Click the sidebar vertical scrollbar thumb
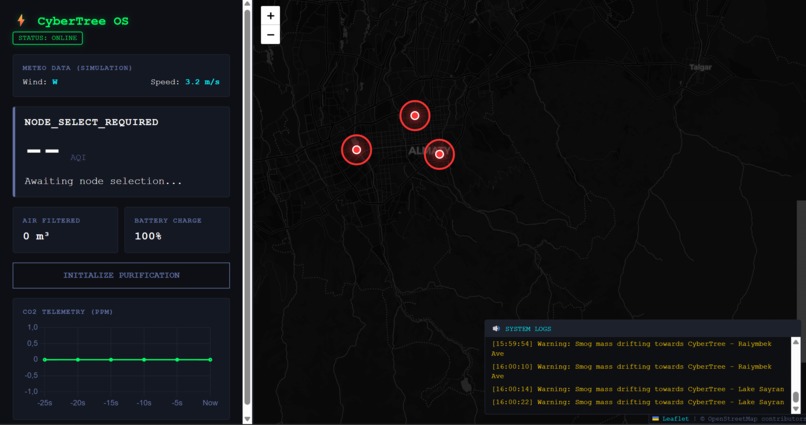Screen dimensions: 806x425 (x=247, y=207)
